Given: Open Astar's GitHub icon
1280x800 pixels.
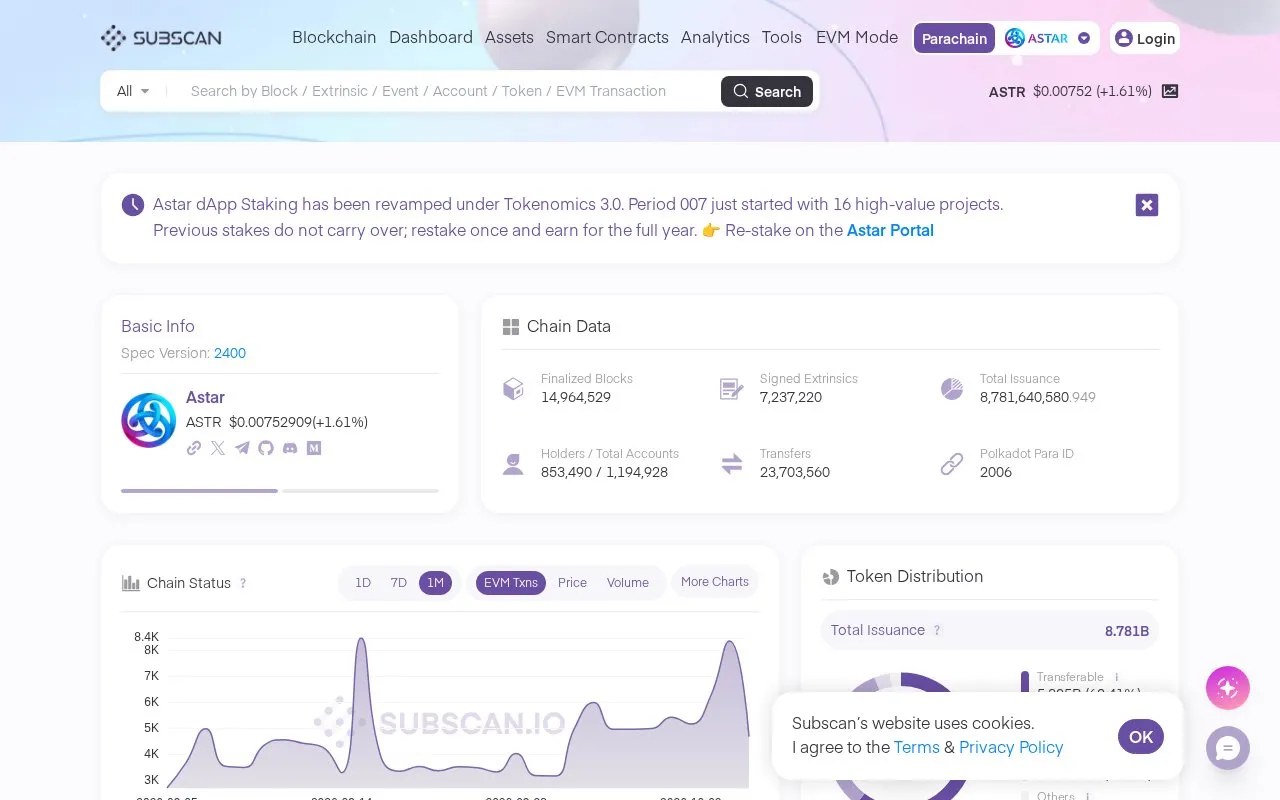Looking at the screenshot, I should [x=266, y=448].
